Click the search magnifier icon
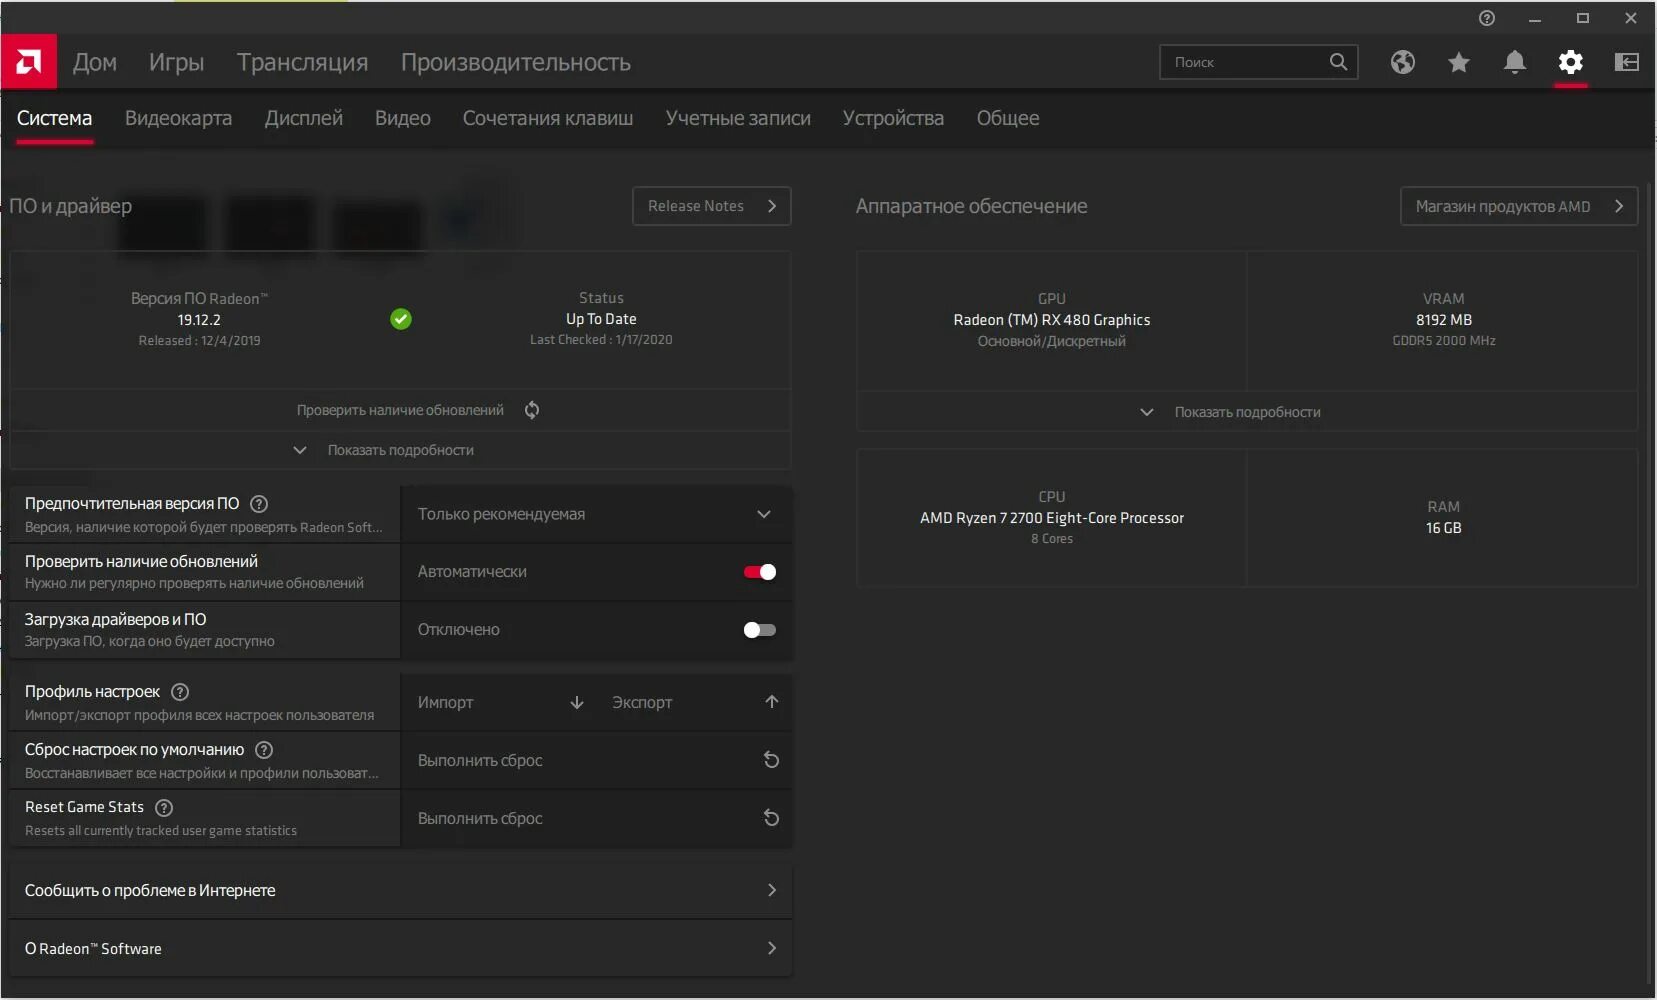 click(x=1338, y=62)
